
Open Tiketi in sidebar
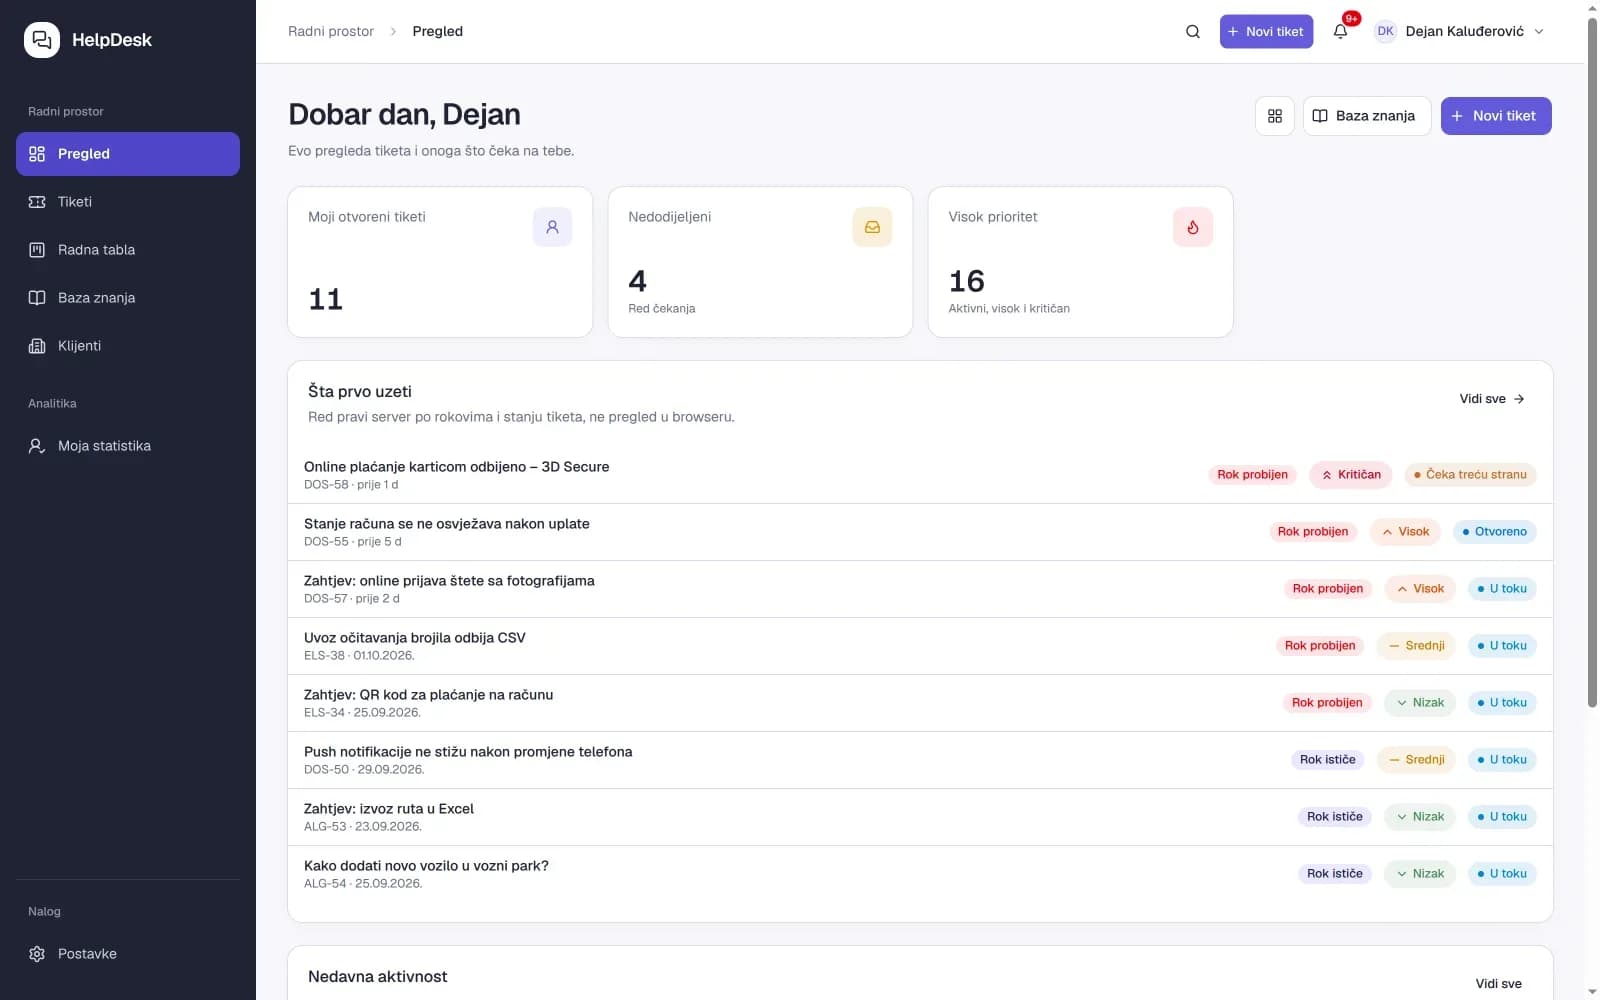coord(128,202)
